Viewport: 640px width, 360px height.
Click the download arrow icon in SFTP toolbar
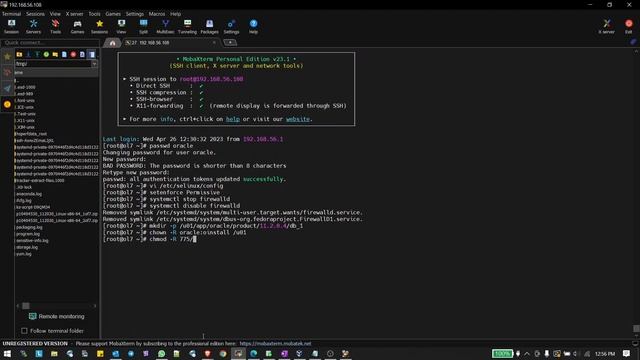tap(28, 54)
